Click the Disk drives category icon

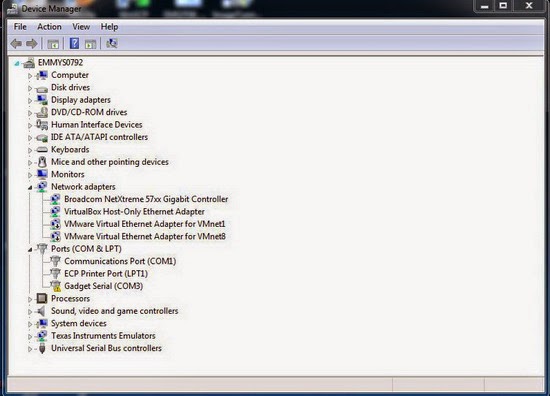(x=42, y=88)
